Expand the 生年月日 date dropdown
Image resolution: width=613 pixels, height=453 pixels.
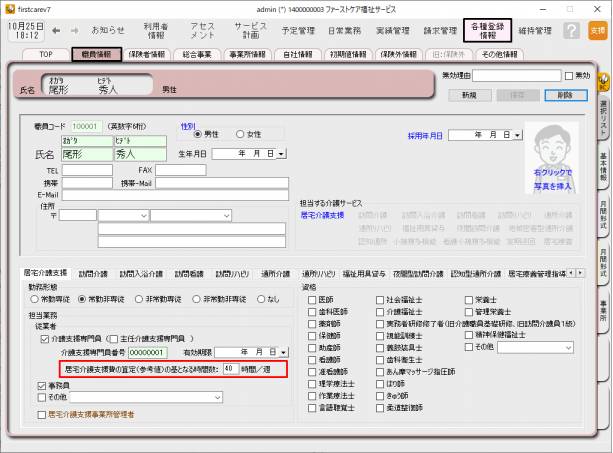point(281,154)
